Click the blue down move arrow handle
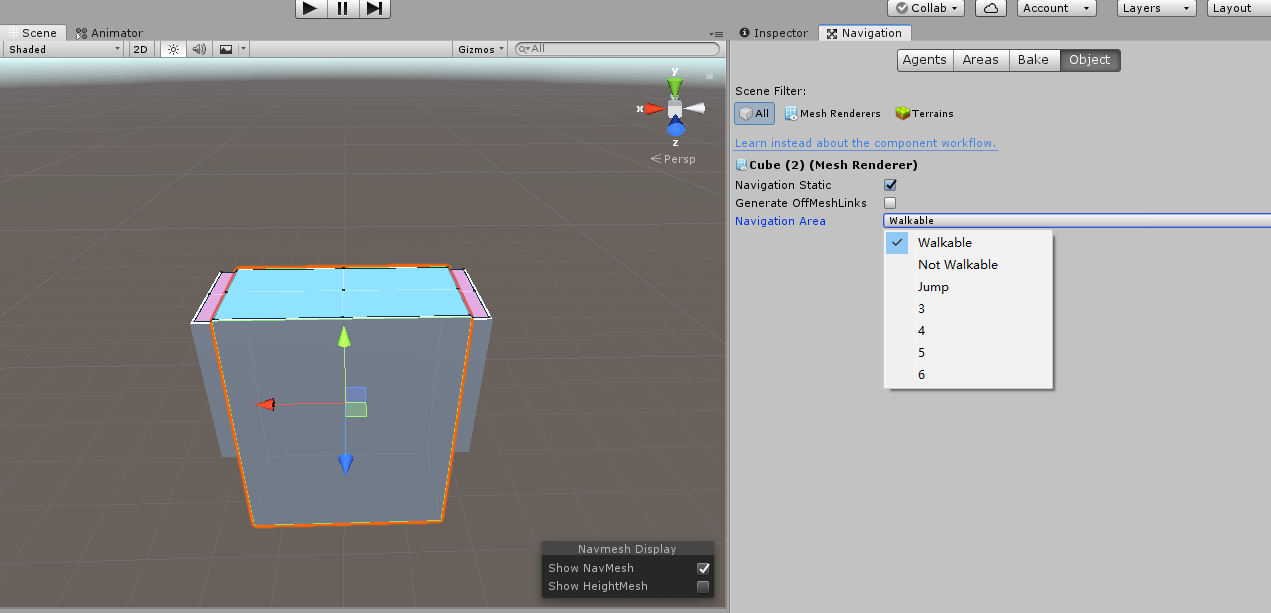Image resolution: width=1271 pixels, height=613 pixels. click(x=345, y=463)
